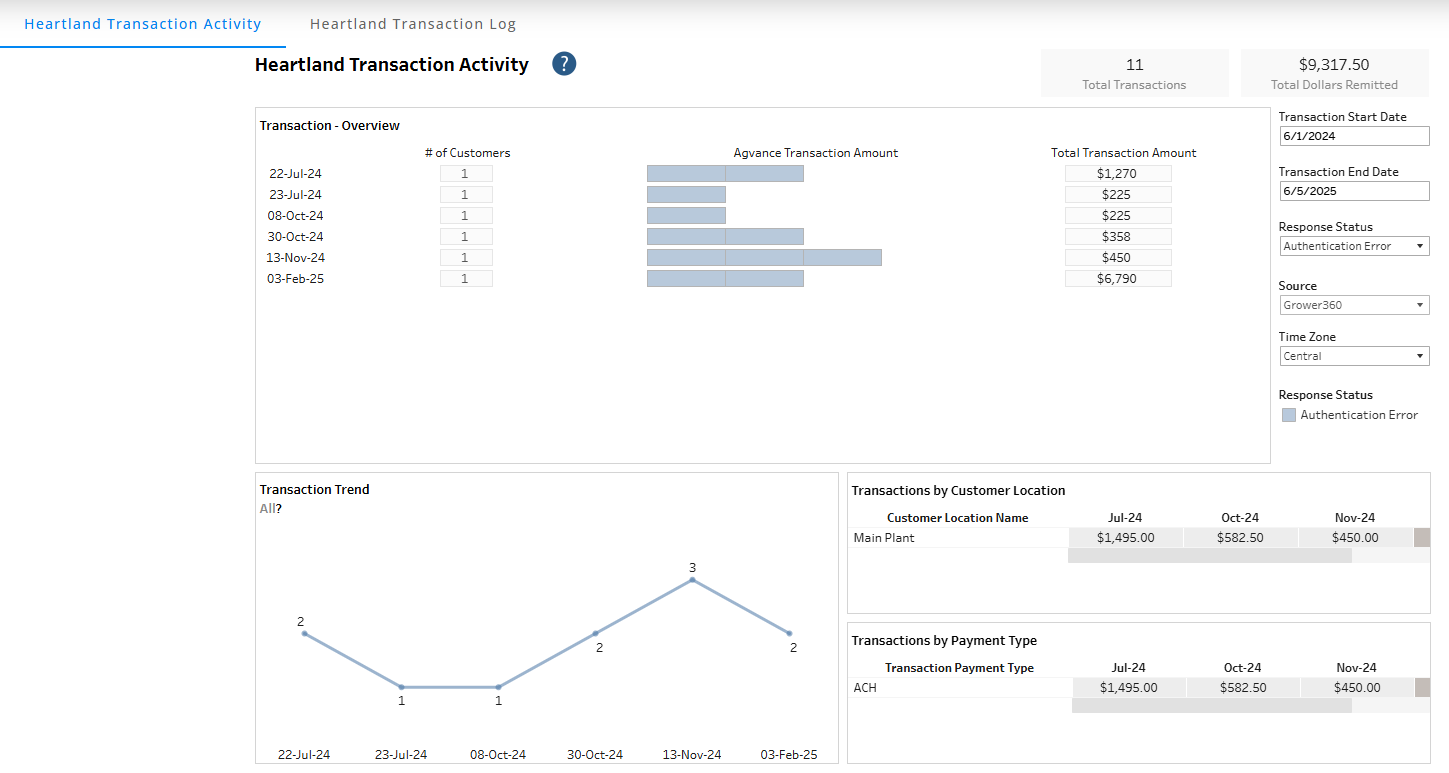Click the Oct-24 header in Customer Location table
Viewport: 1449px width, 773px height.
click(1240, 518)
